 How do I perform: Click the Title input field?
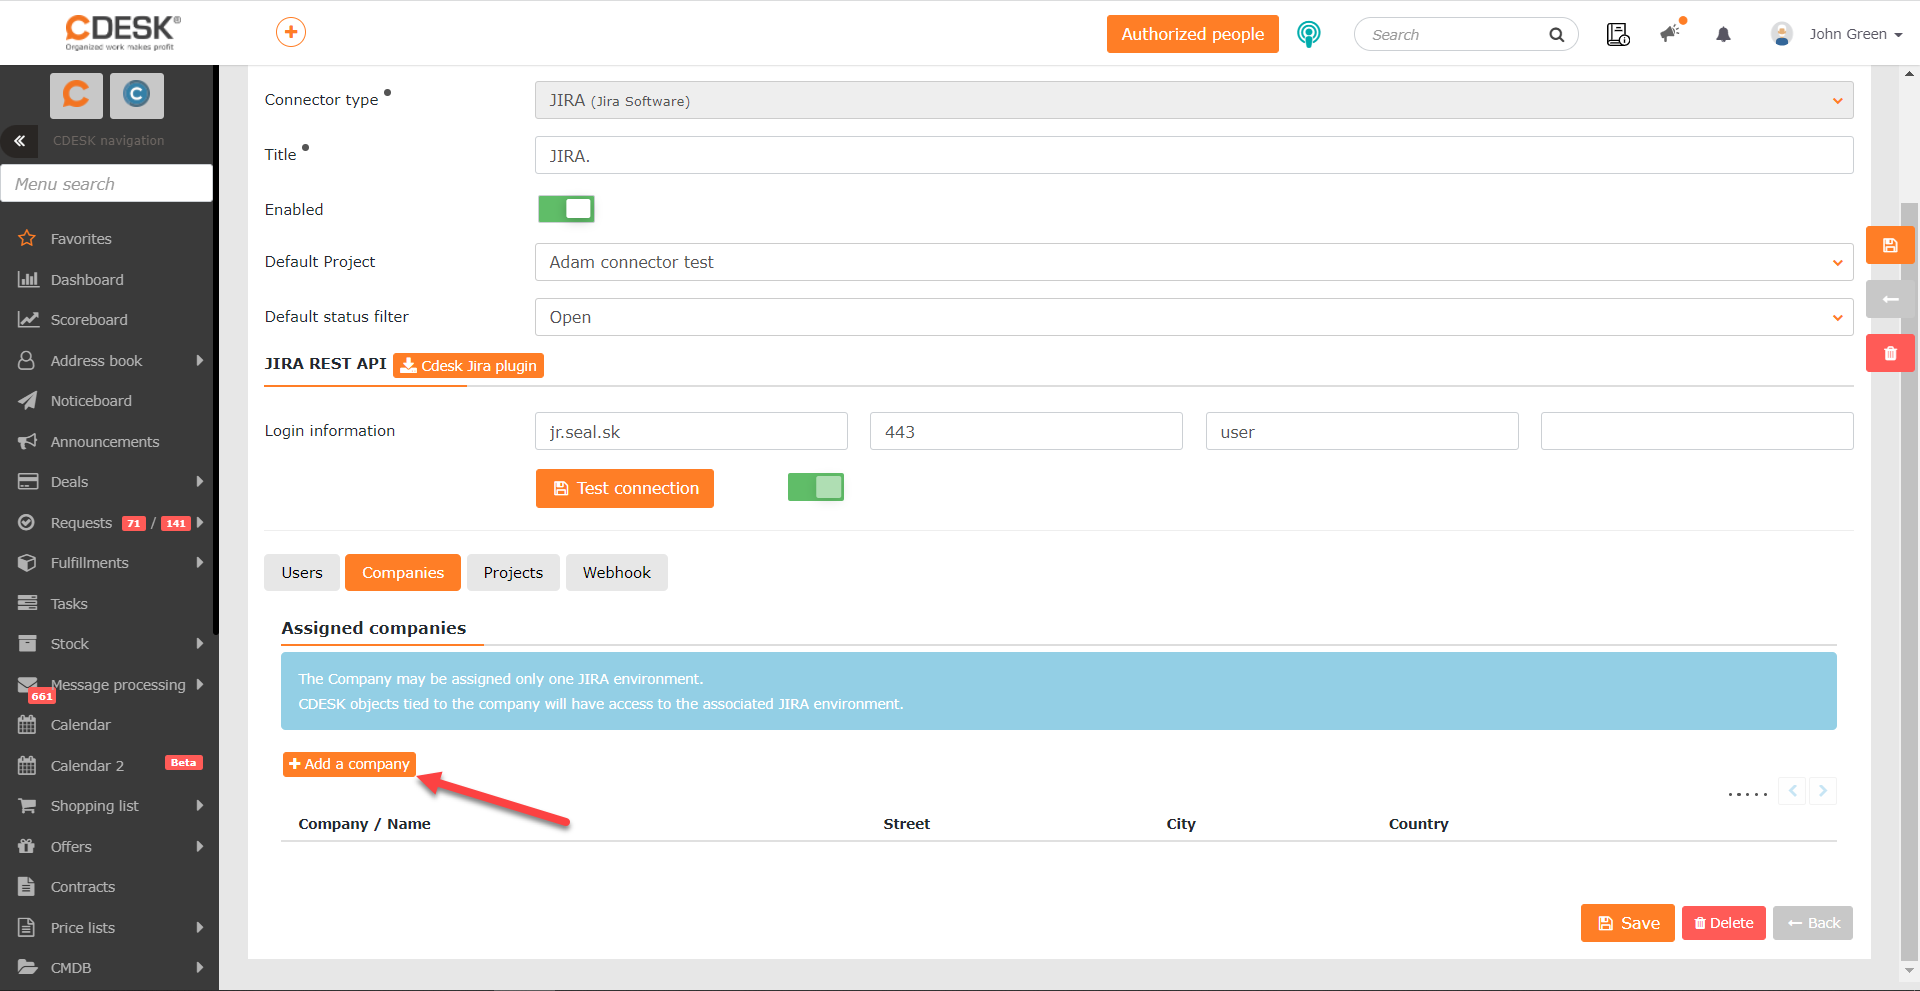[x=1193, y=155]
